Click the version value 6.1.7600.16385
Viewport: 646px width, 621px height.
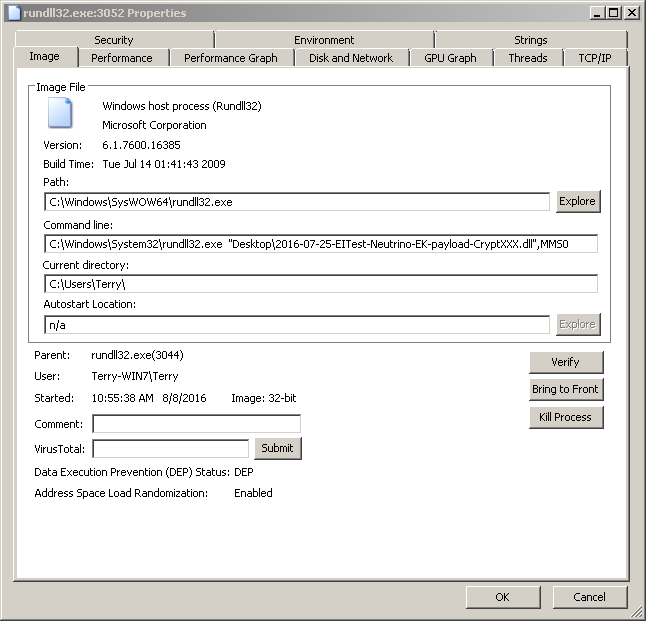pyautogui.click(x=141, y=145)
